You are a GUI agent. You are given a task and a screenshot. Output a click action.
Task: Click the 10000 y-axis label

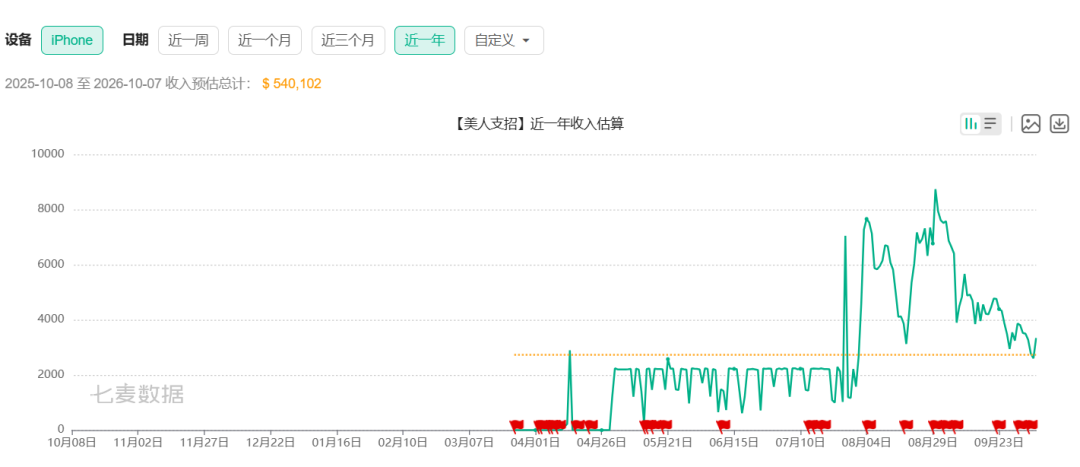[48, 154]
